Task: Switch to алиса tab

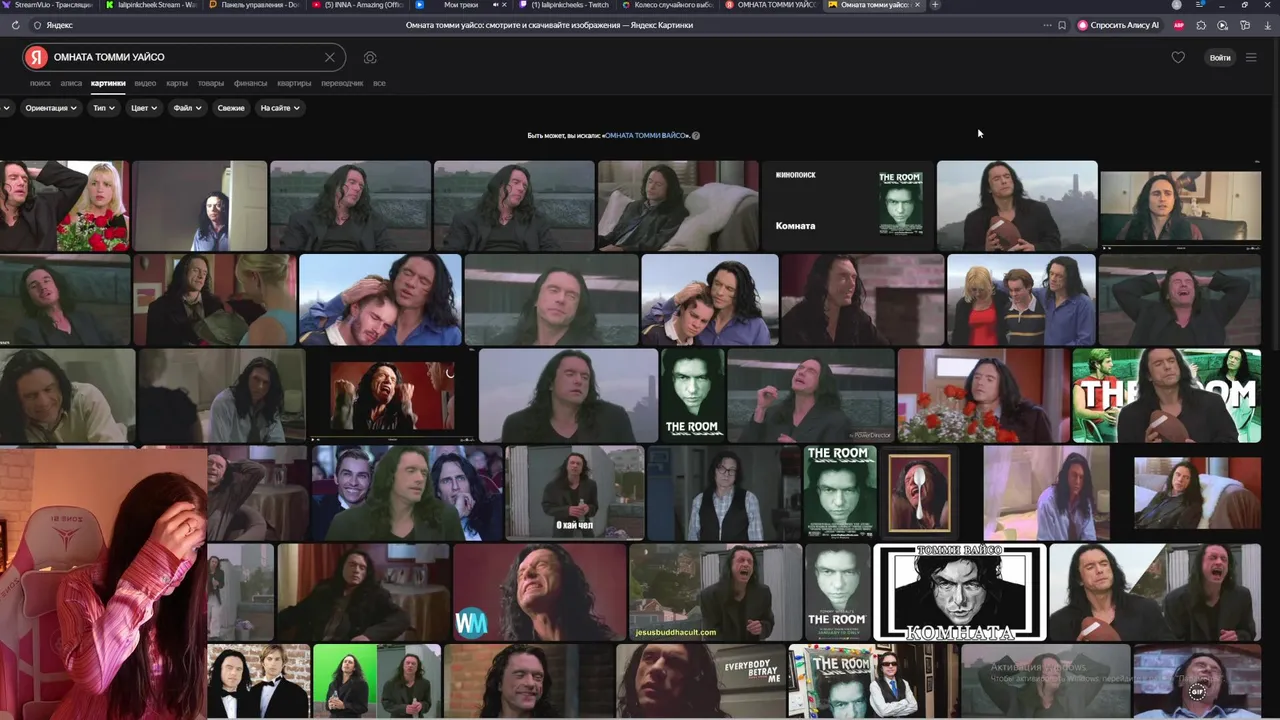Action: pos(71,83)
